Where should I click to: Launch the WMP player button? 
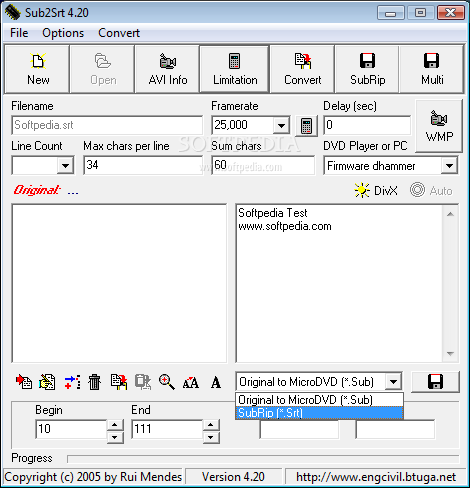click(439, 126)
